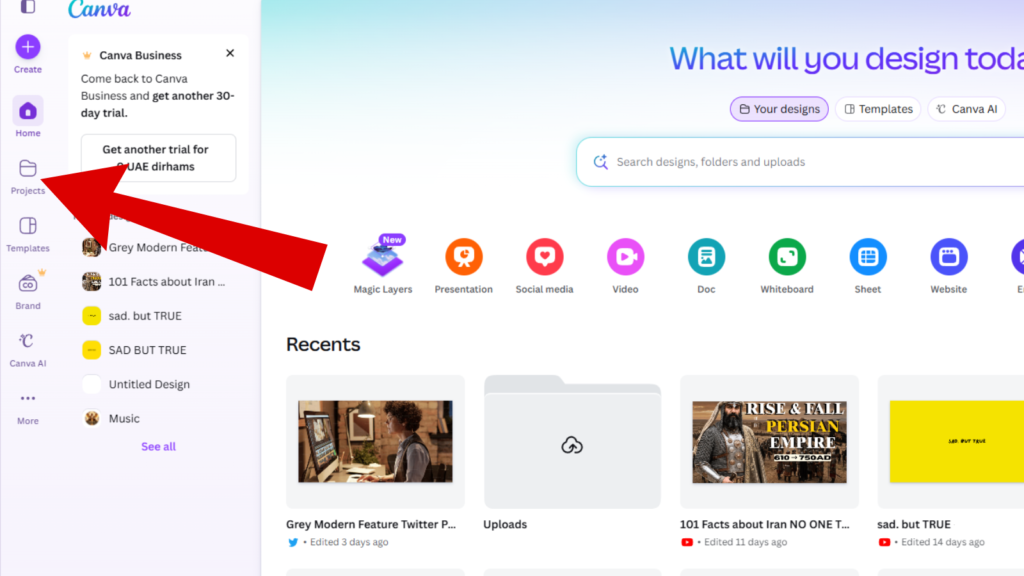This screenshot has width=1024, height=576.
Task: Open Canva AI from the sidebar
Action: (28, 343)
